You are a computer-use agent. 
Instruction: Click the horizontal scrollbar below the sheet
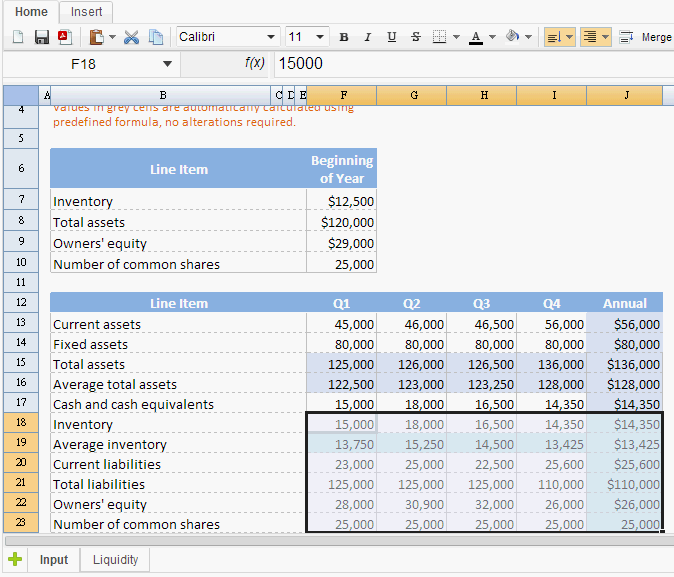339,539
